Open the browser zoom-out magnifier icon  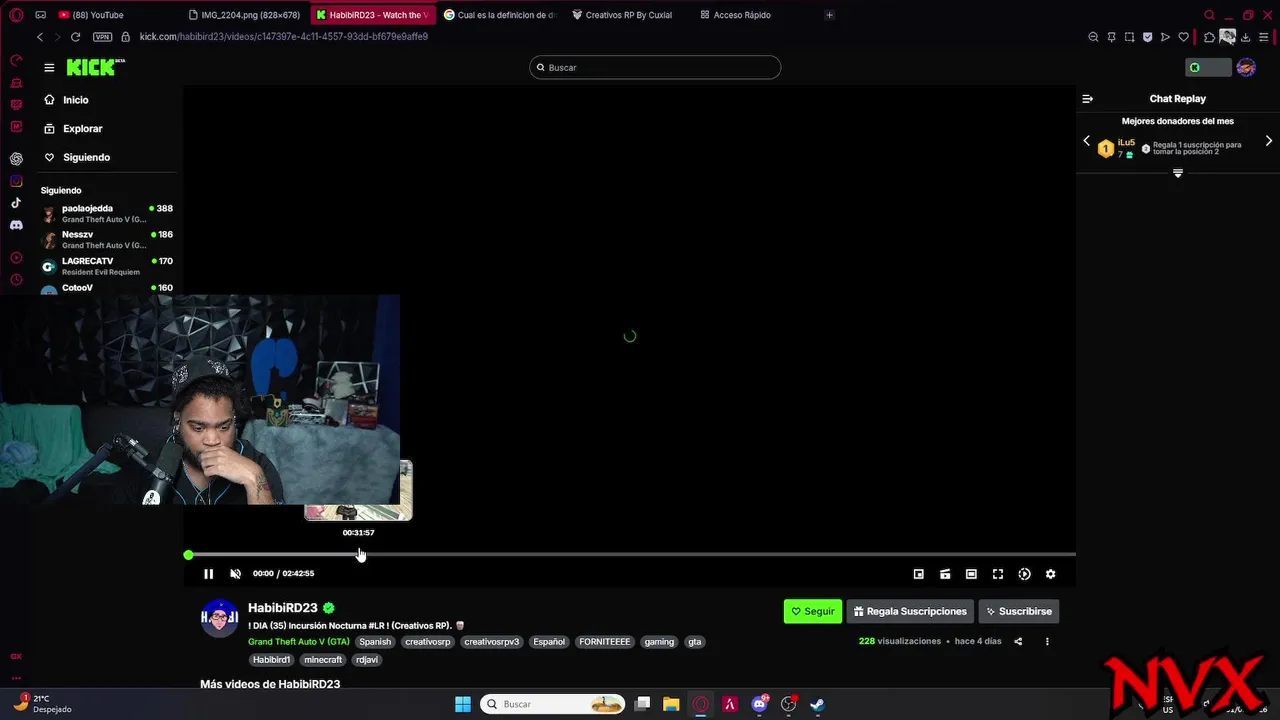pos(1093,37)
